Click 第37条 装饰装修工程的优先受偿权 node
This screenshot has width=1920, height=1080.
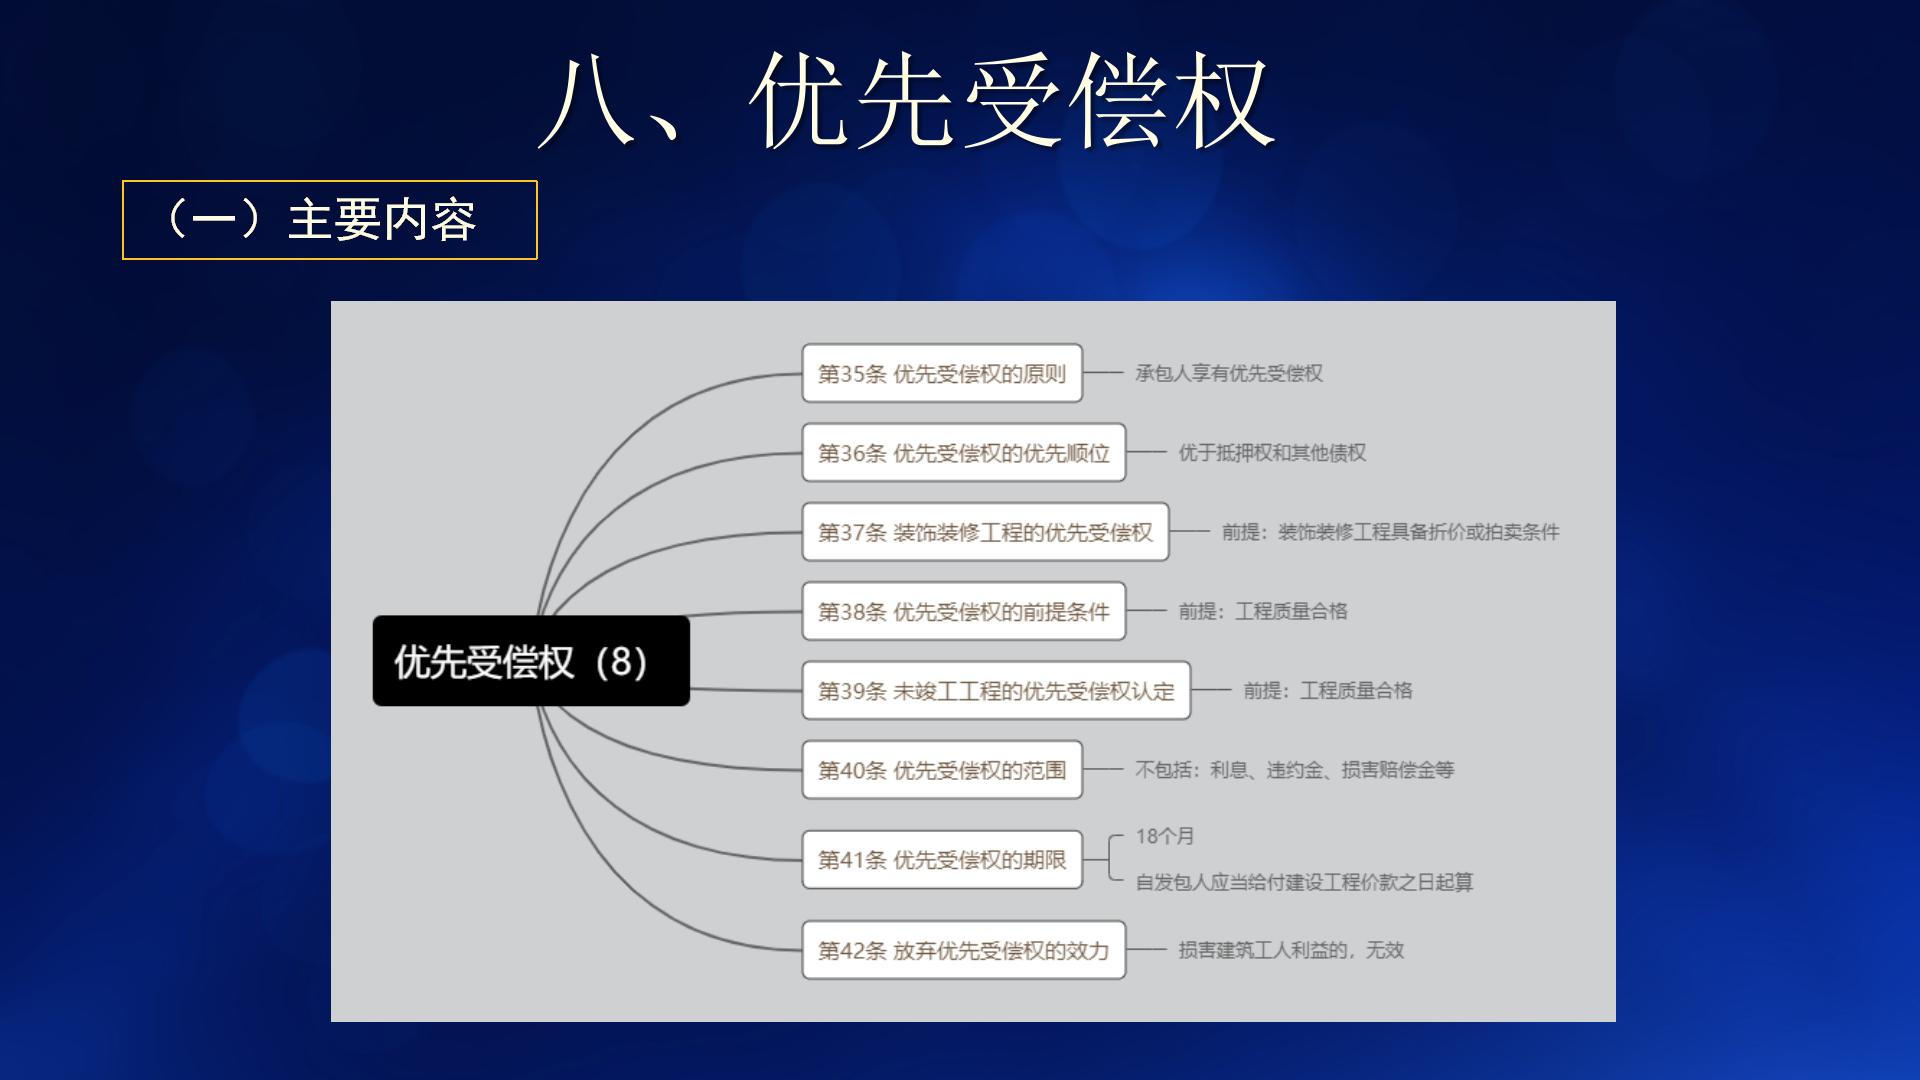coord(985,532)
